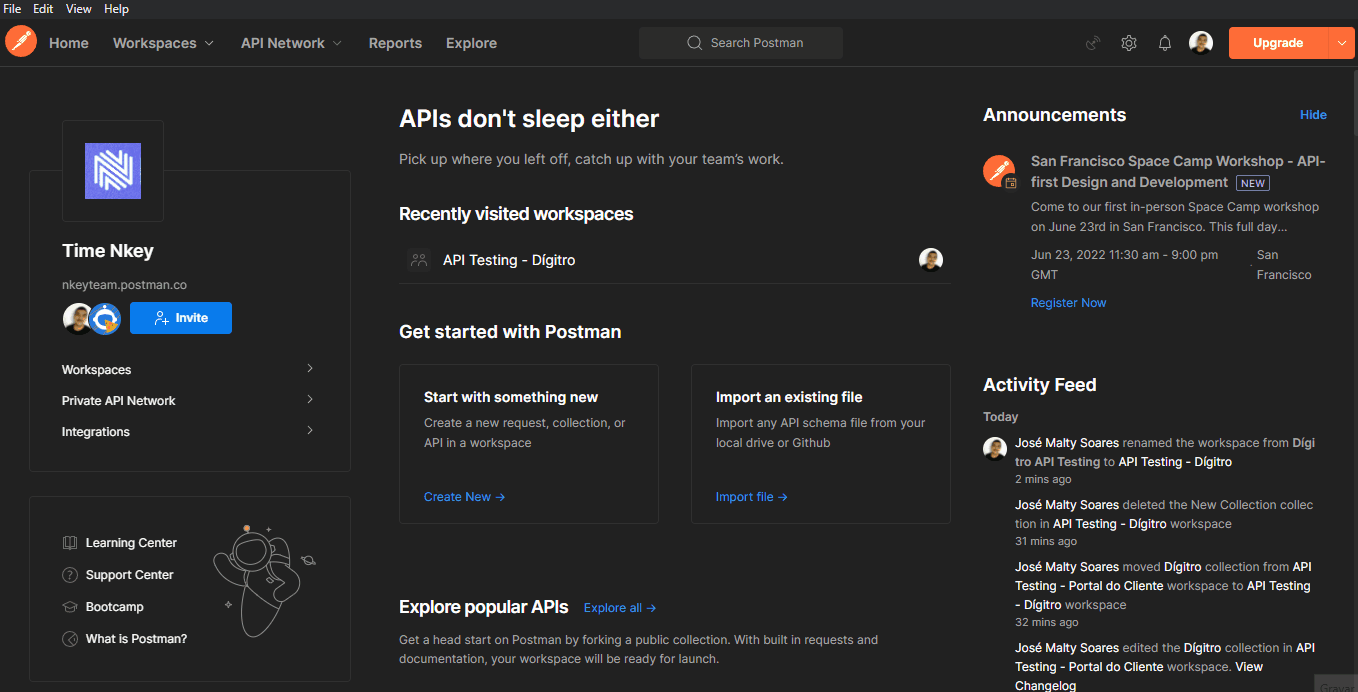Open the API Testing - Dígitro workspace
Screen dimensions: 1358x692
pos(509,260)
